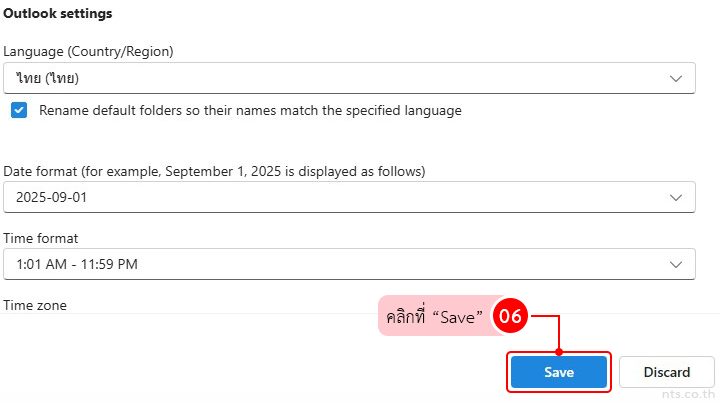
Task: Select the ไทย (ไทย) language value
Action: (x=48, y=77)
